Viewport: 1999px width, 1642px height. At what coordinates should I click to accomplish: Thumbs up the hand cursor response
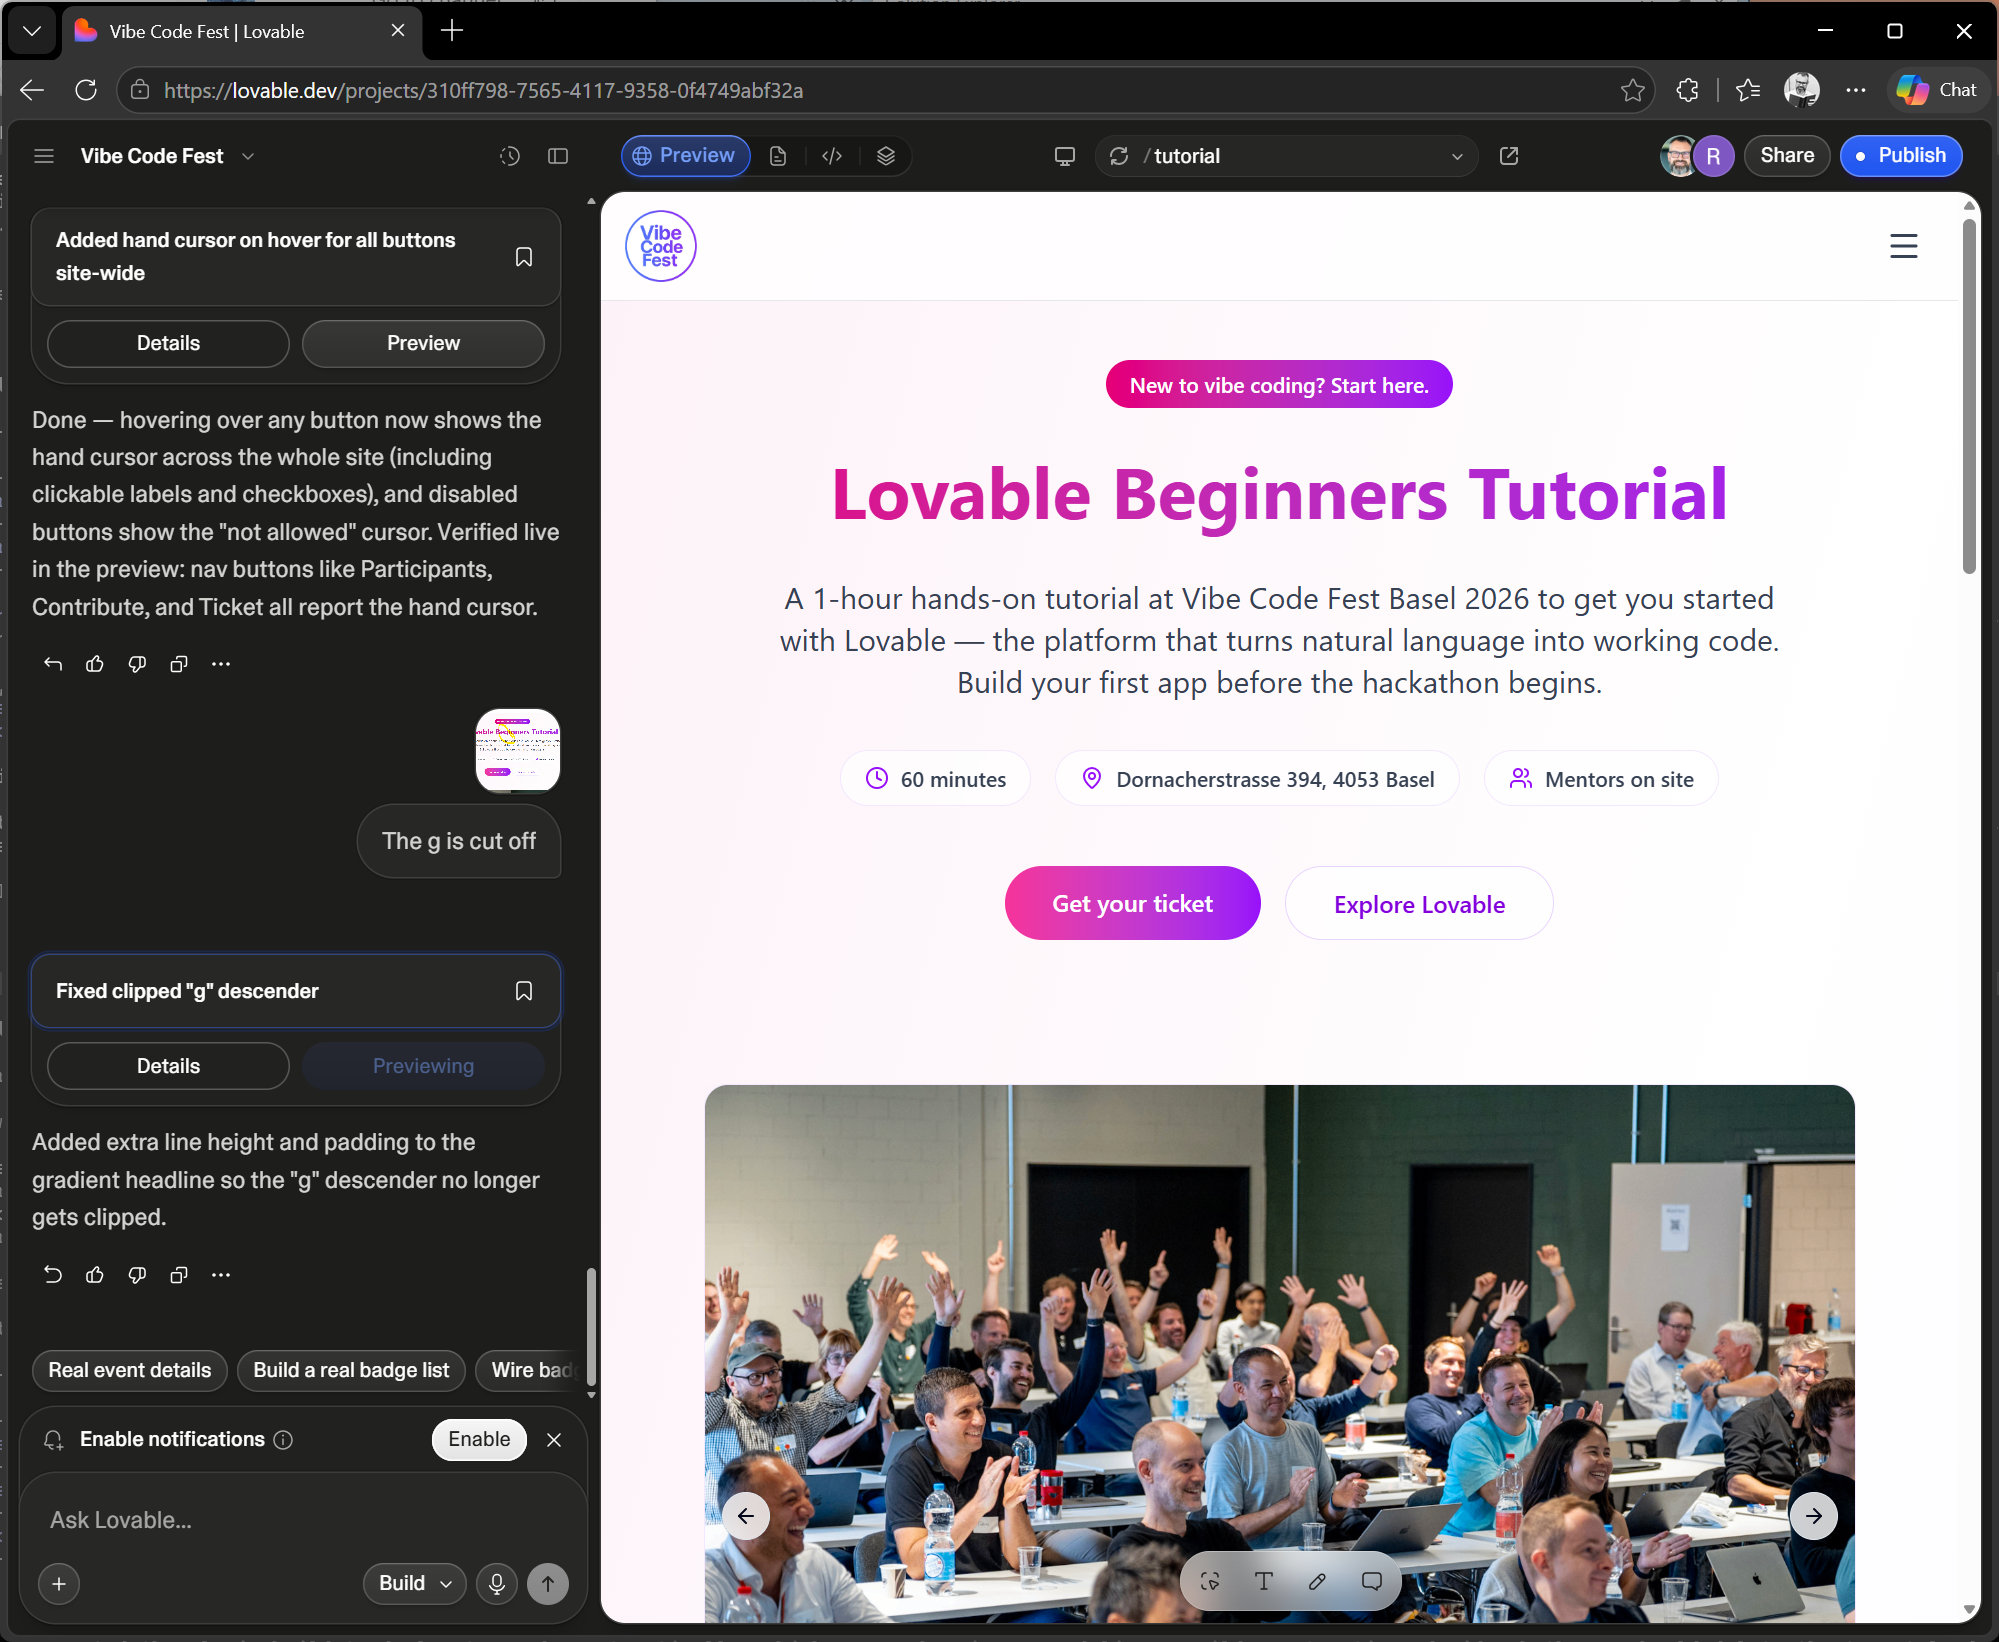click(95, 664)
